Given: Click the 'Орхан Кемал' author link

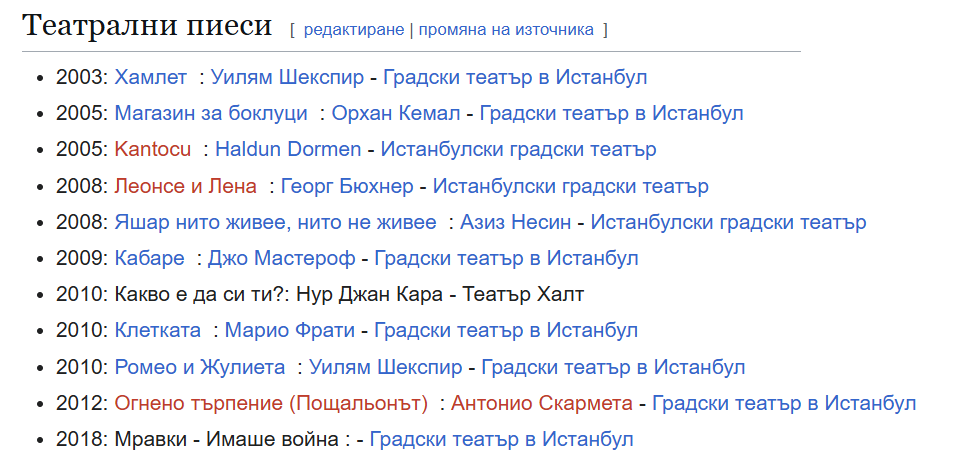Looking at the screenshot, I should [397, 114].
